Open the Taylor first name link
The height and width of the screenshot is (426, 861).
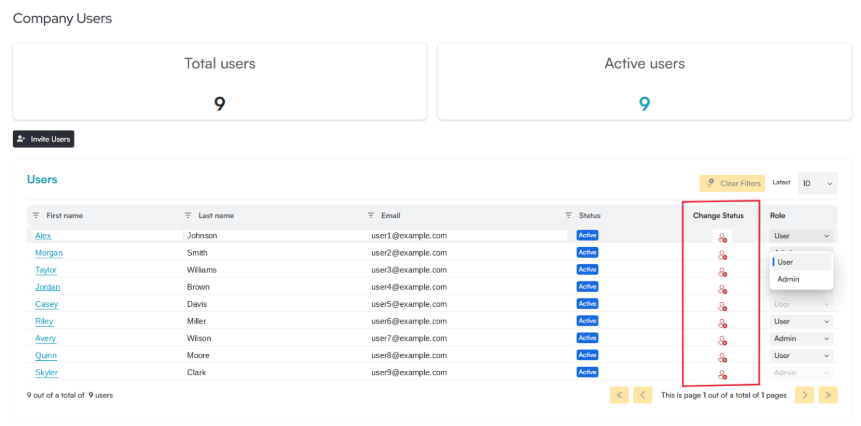point(46,270)
